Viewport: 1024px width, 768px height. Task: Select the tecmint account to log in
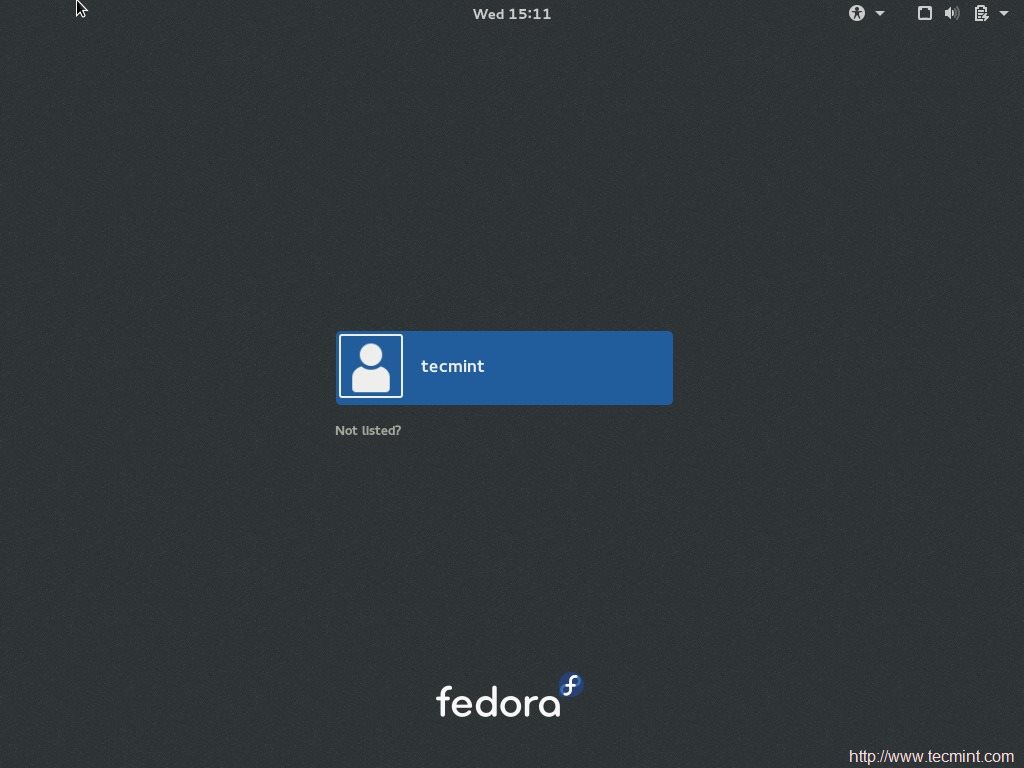504,367
